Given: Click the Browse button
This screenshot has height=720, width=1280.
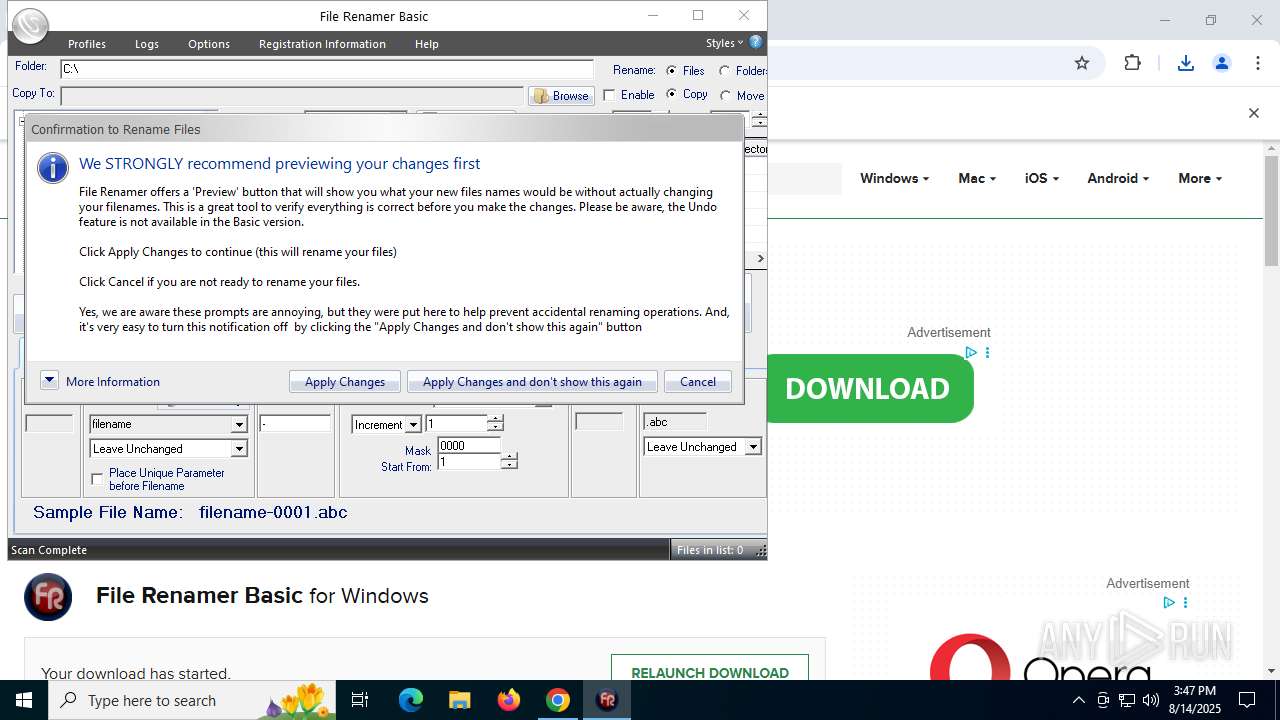Looking at the screenshot, I should (561, 96).
